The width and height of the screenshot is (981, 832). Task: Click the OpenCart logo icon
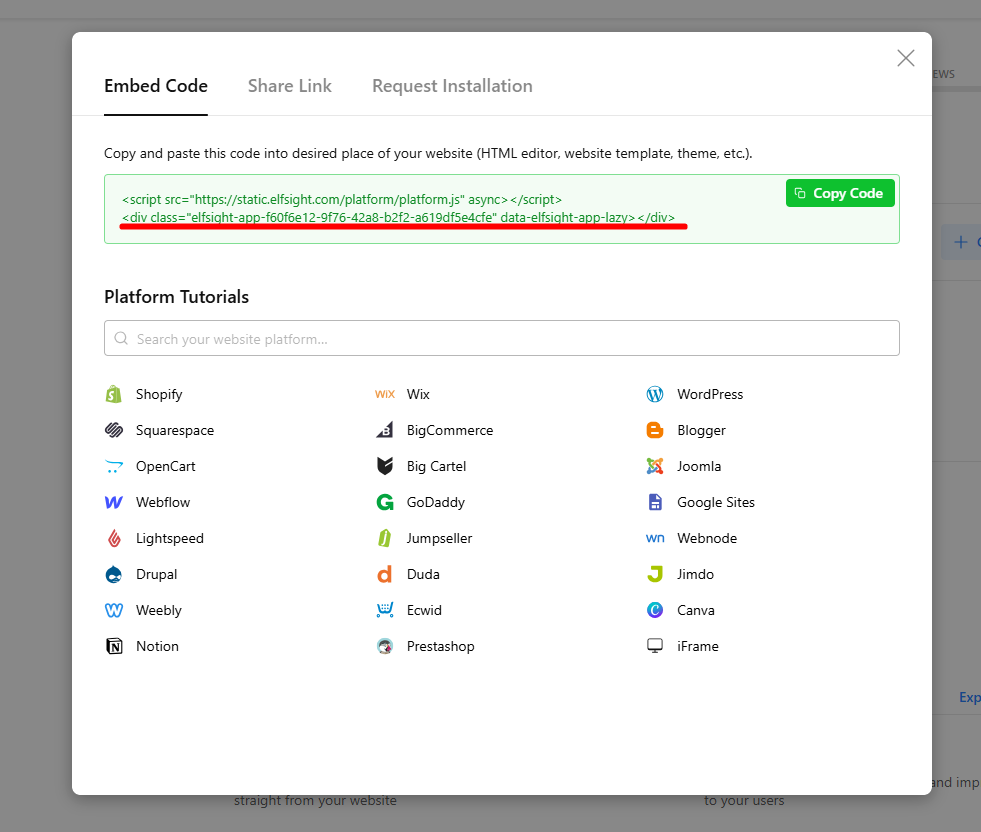click(x=114, y=466)
